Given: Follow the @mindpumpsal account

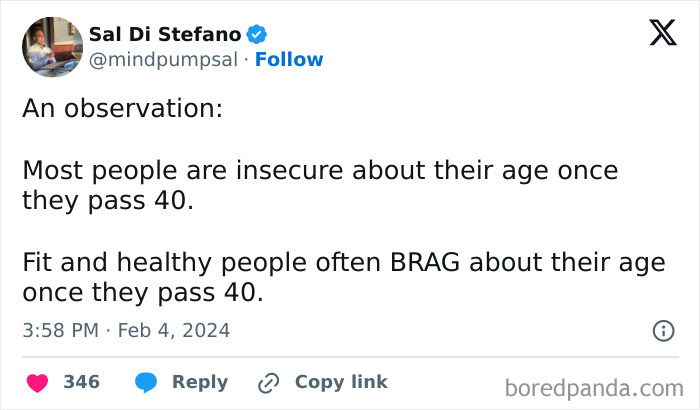Looking at the screenshot, I should (289, 59).
